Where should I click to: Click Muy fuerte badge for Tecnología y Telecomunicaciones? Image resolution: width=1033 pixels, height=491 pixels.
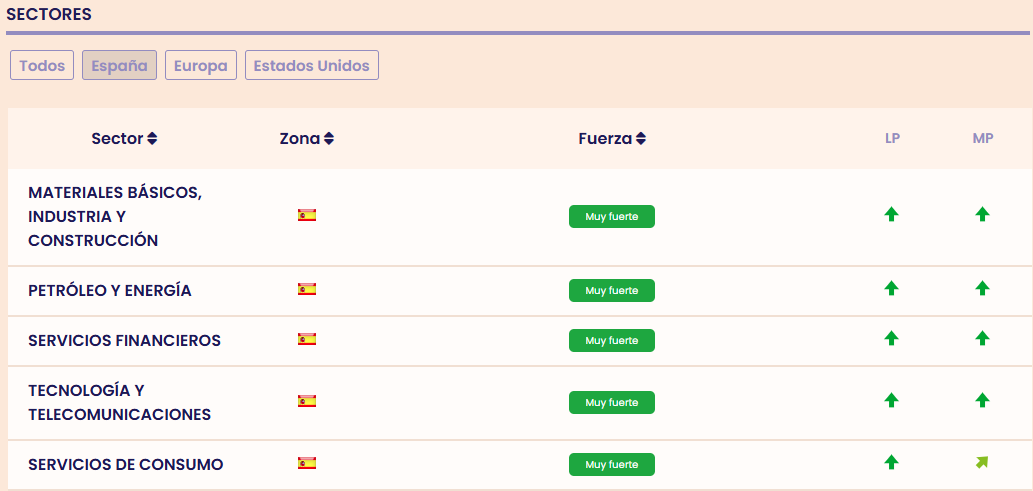(611, 402)
